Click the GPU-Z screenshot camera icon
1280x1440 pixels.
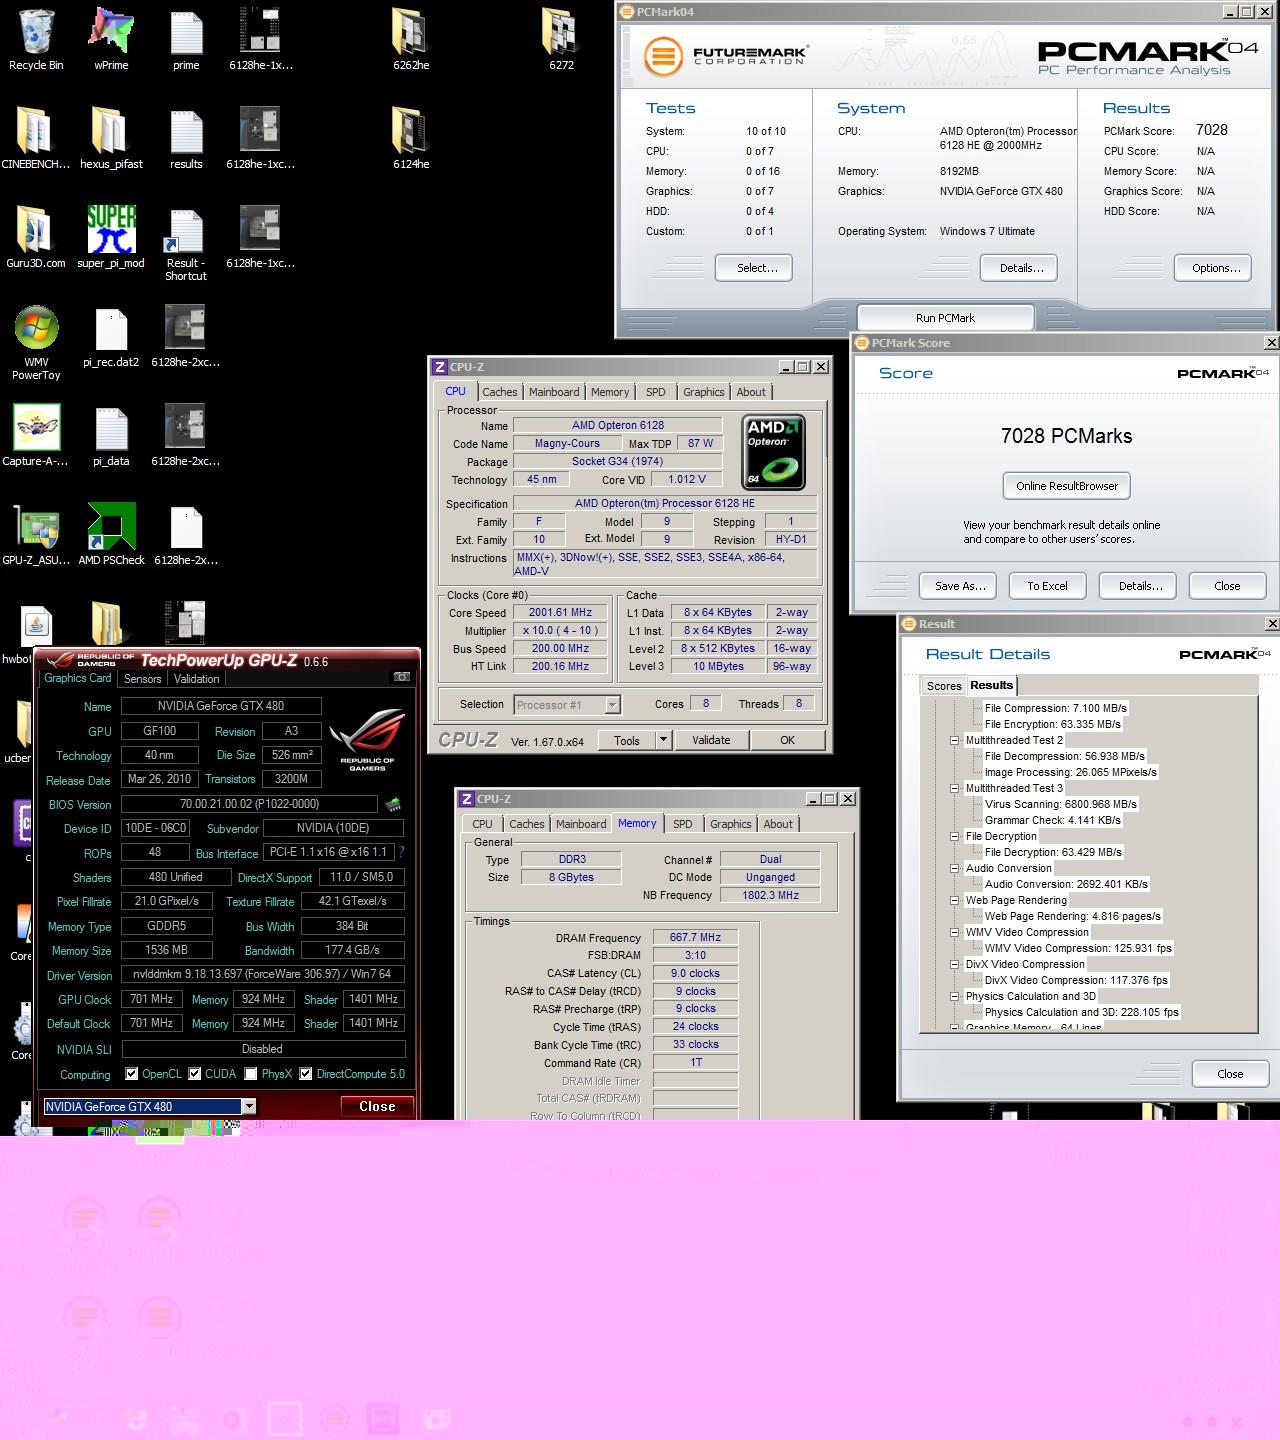[x=402, y=677]
